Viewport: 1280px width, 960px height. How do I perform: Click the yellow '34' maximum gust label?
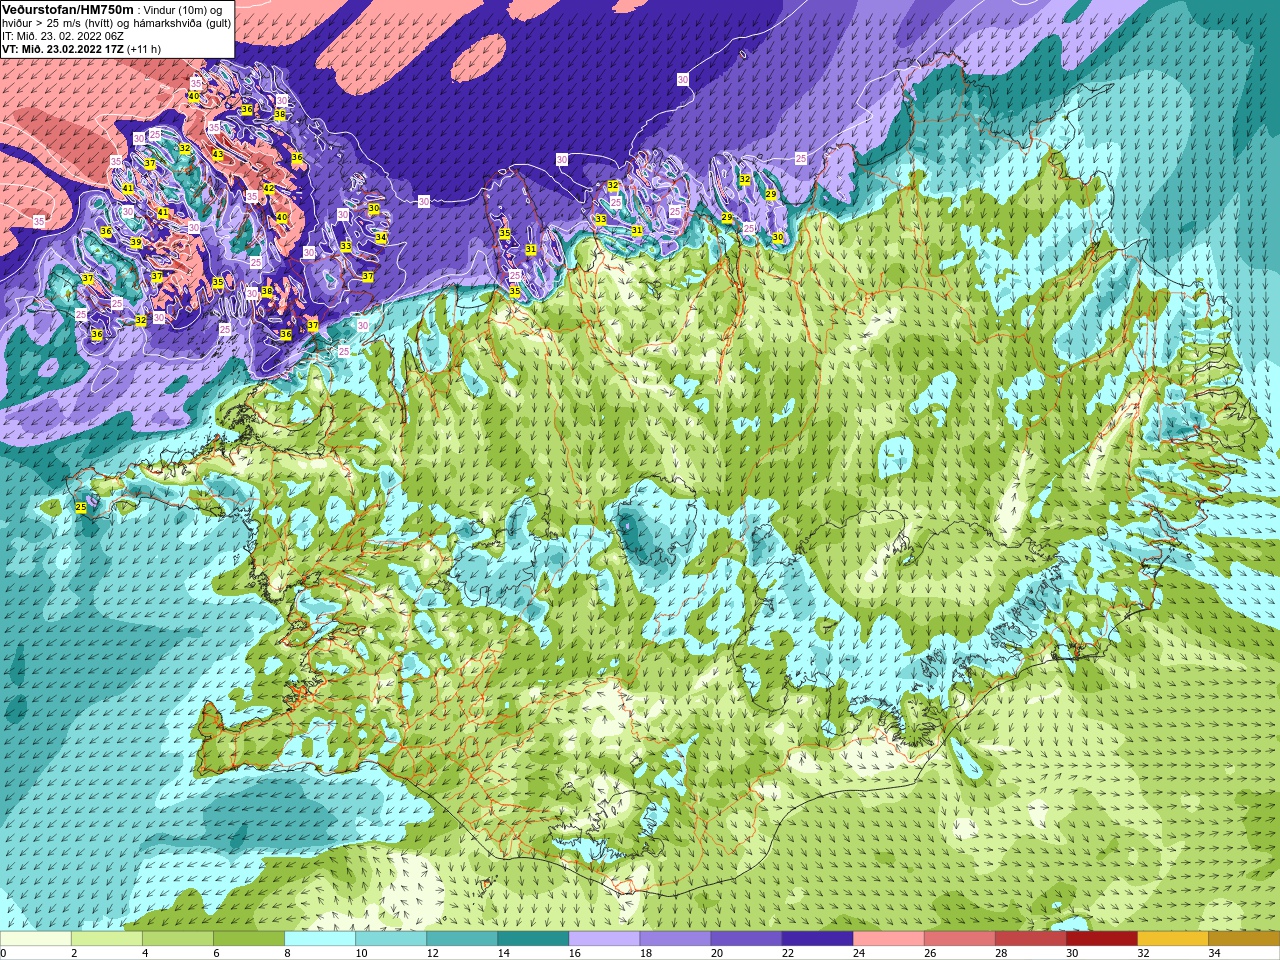[x=381, y=238]
